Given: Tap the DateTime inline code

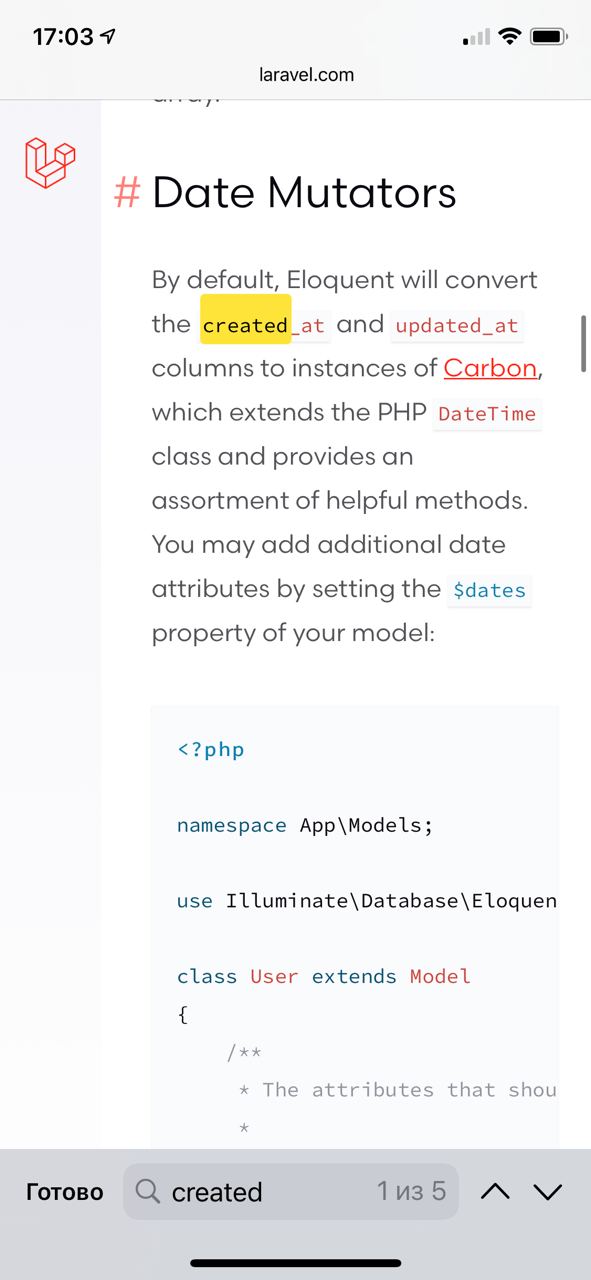Looking at the screenshot, I should [487, 413].
